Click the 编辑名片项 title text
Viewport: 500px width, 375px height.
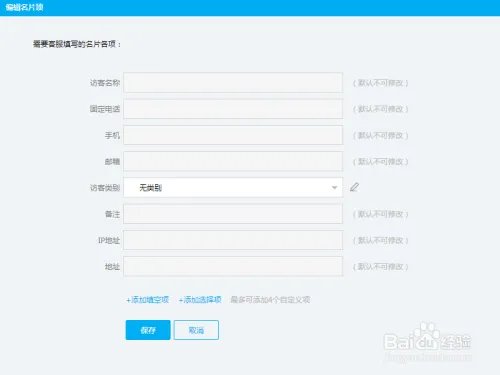tap(24, 7)
